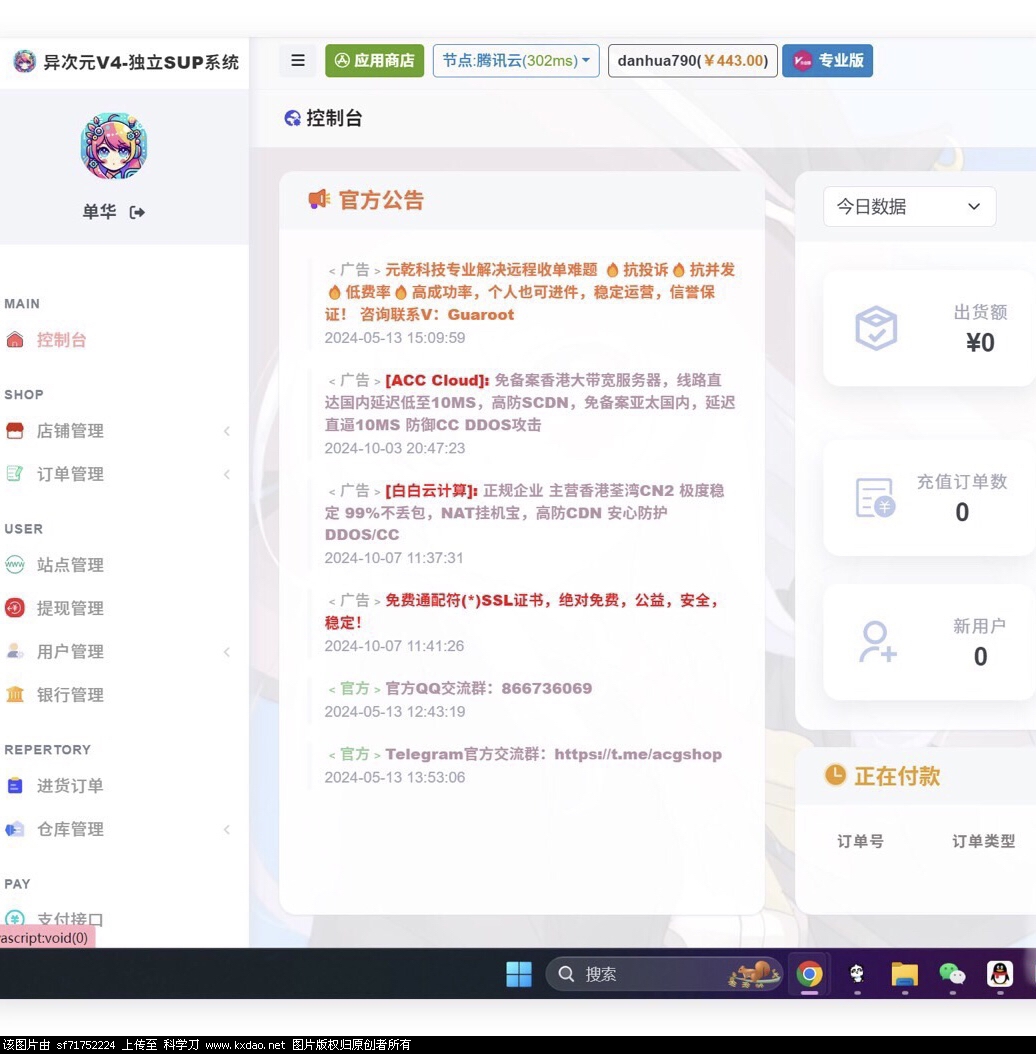Click the user avatar image

pyautogui.click(x=114, y=146)
